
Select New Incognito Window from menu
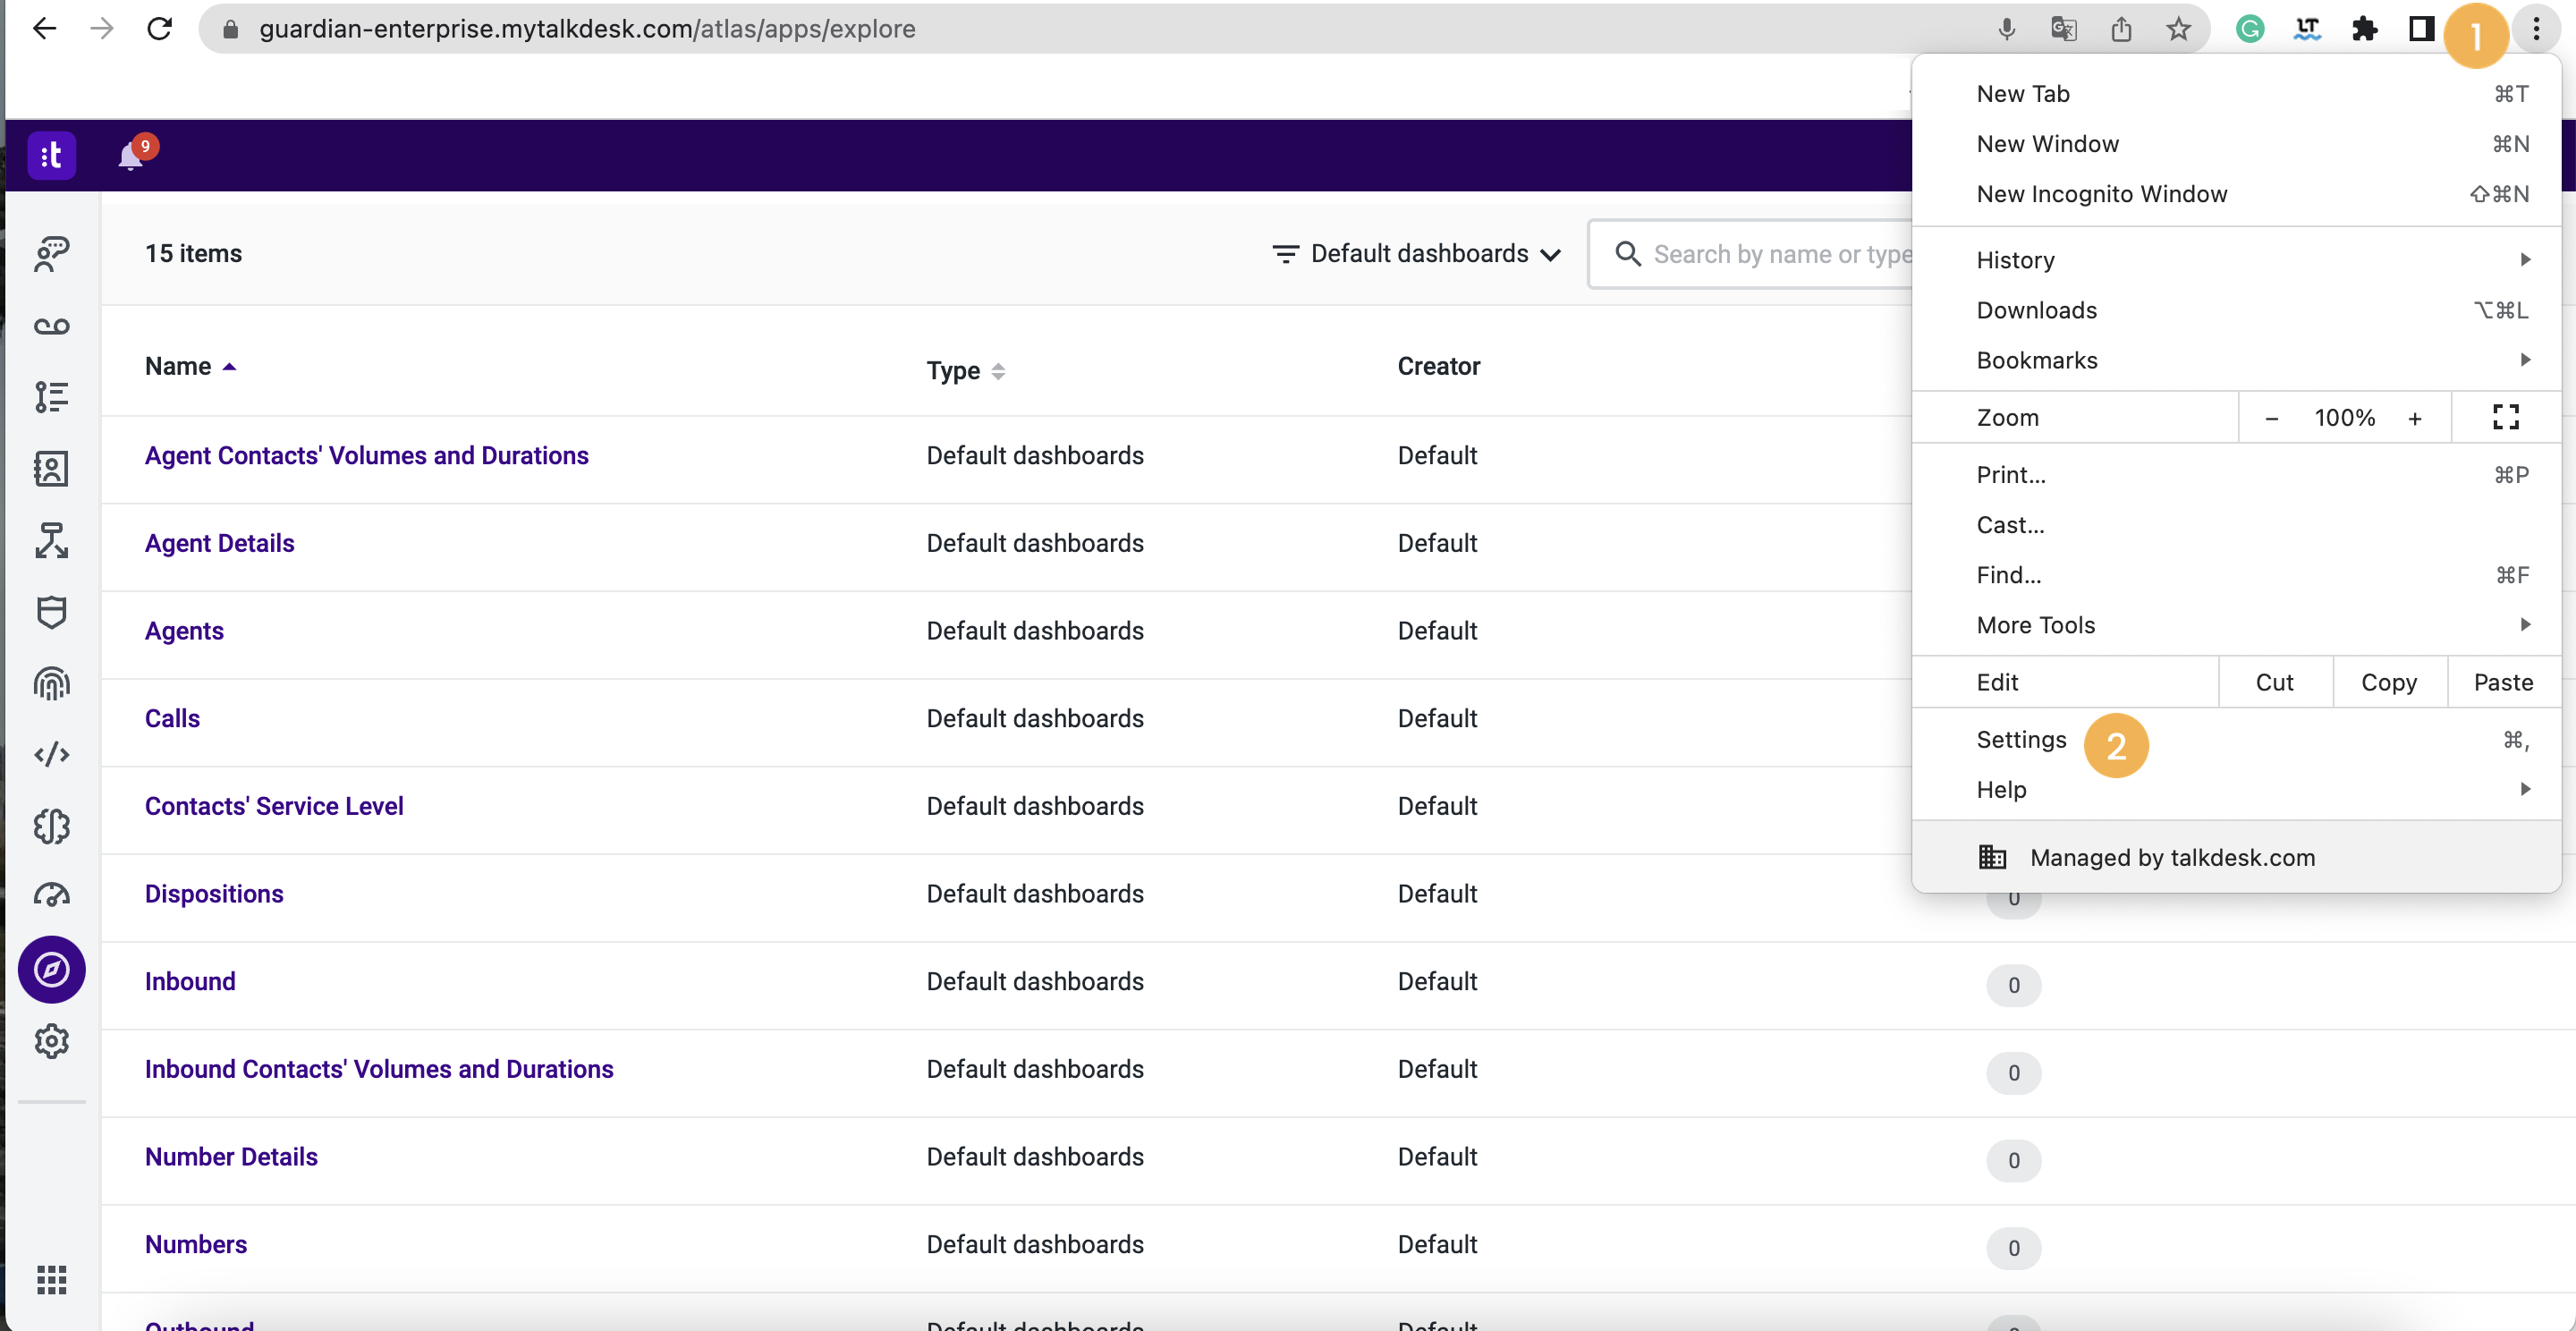click(2103, 193)
